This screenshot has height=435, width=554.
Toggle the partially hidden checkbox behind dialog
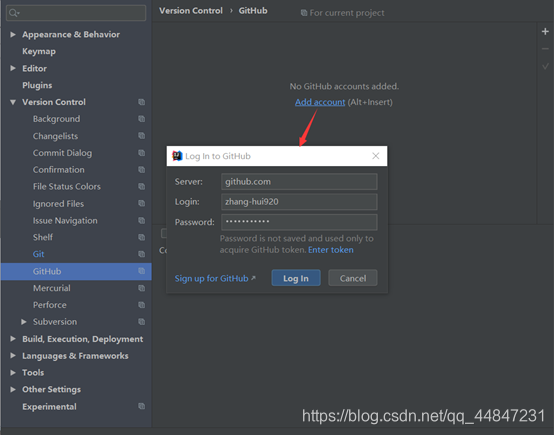[x=164, y=233]
